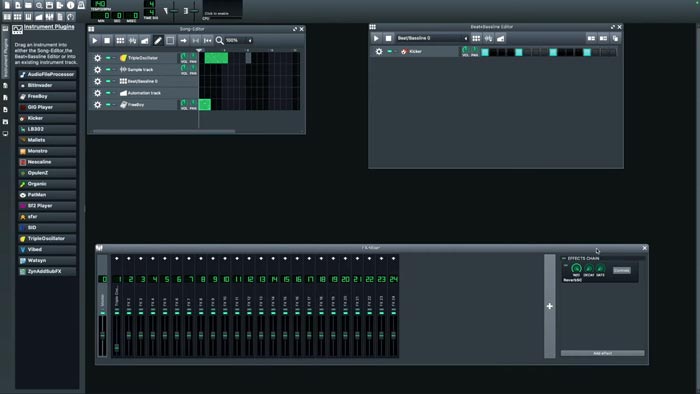The image size is (700, 394).
Task: Show Song-Editor window toolbar icon
Action: (7, 17)
